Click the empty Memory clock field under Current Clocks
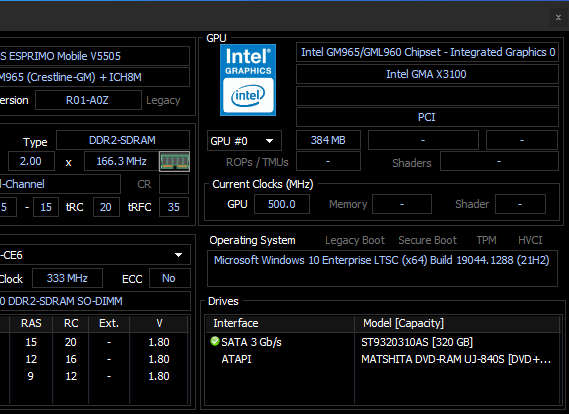This screenshot has width=569, height=414. click(x=402, y=204)
